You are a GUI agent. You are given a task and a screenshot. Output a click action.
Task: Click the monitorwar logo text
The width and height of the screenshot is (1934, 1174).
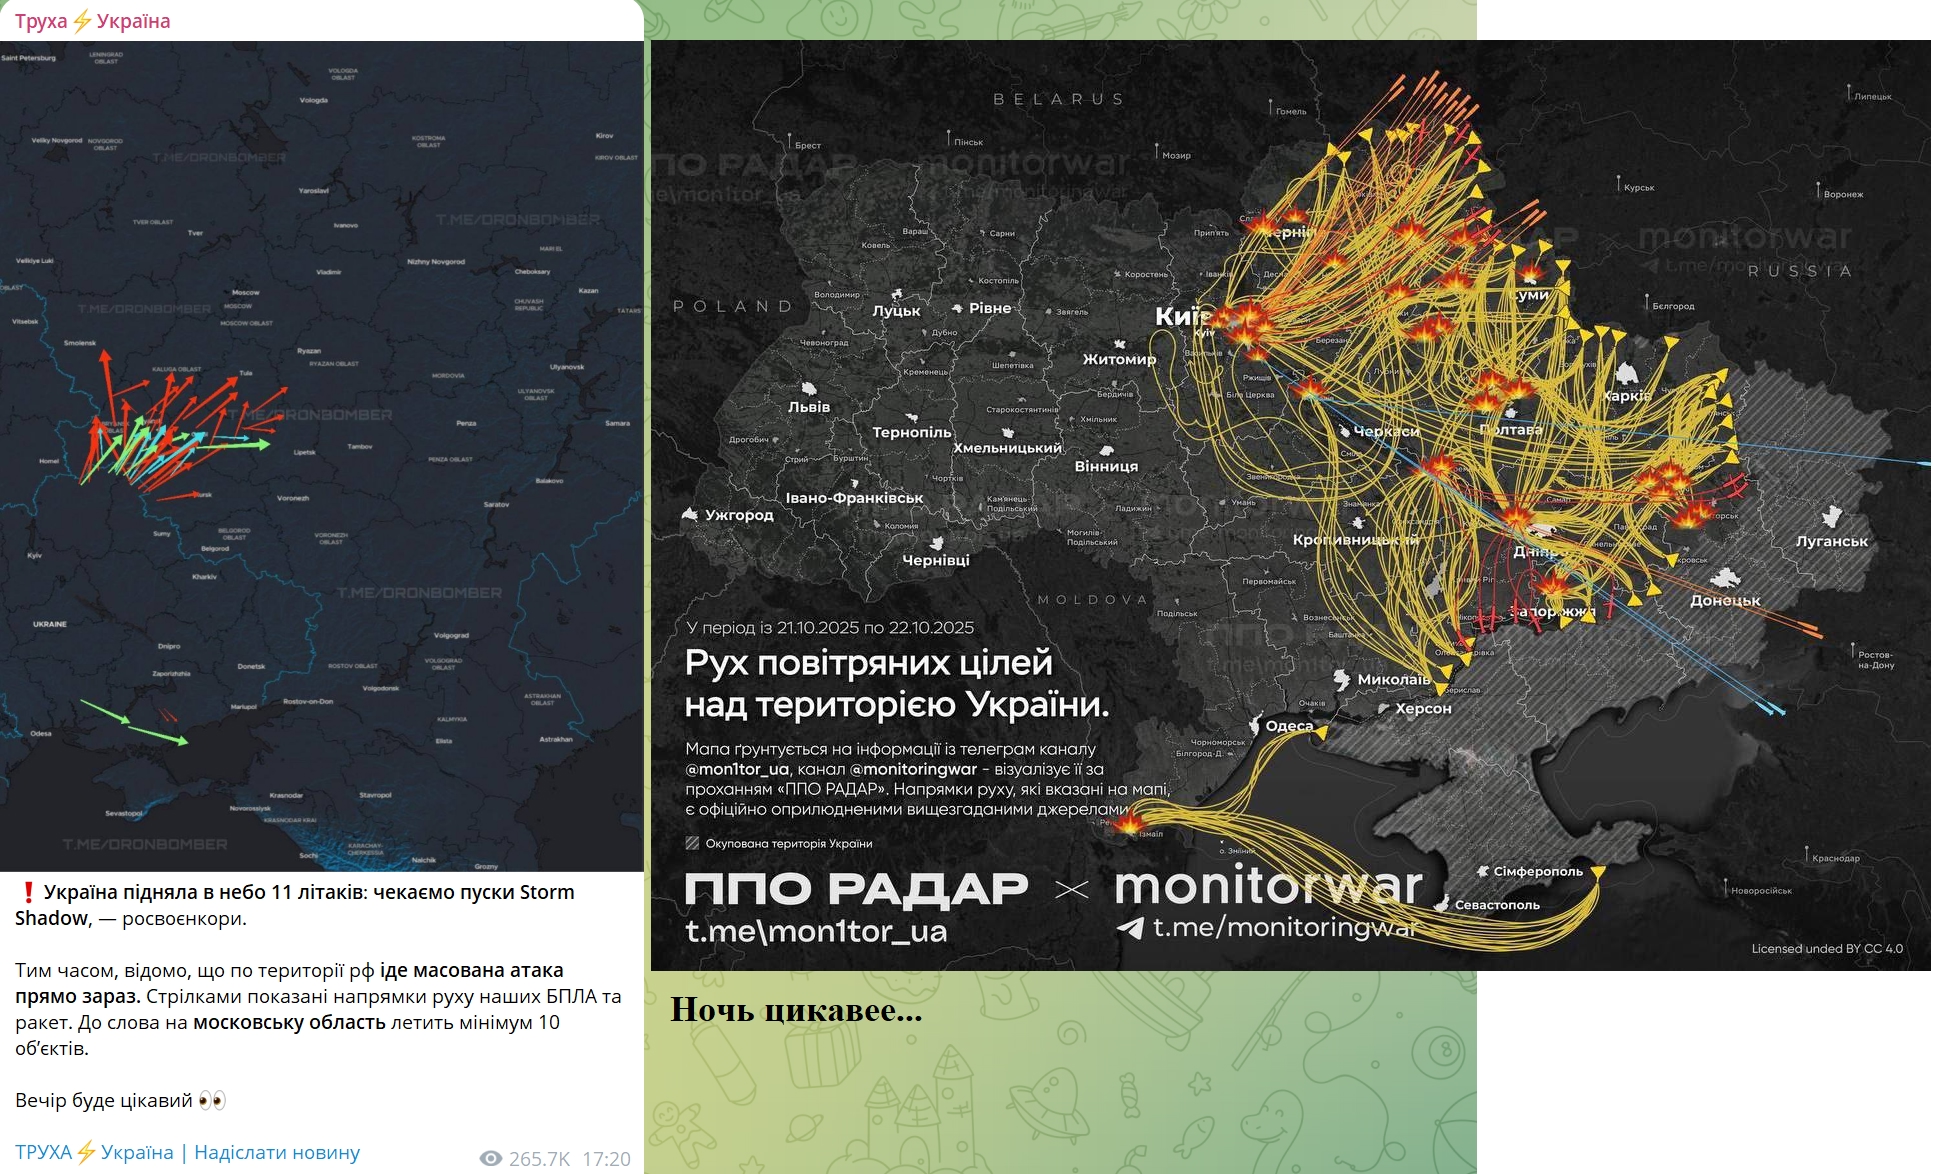coord(1268,886)
